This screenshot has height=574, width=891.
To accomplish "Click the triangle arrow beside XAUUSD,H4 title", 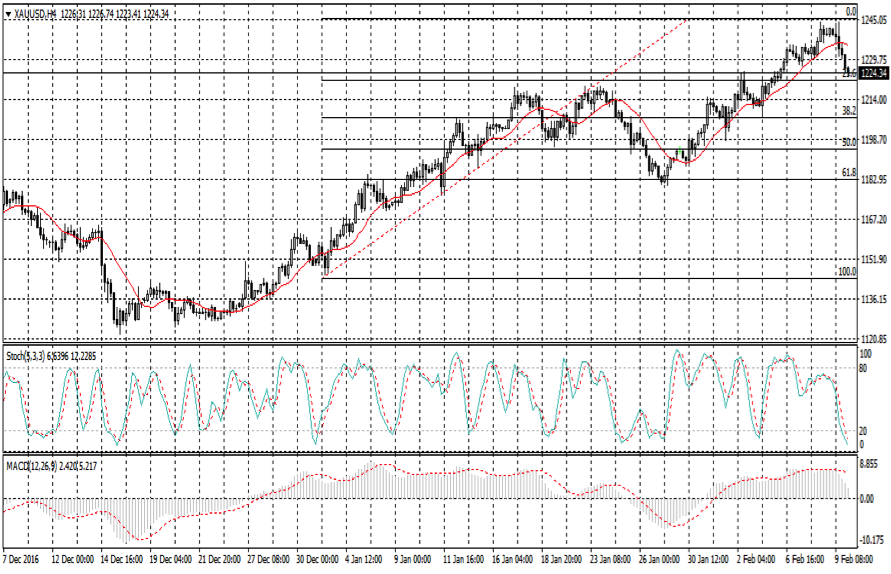I will coord(9,14).
